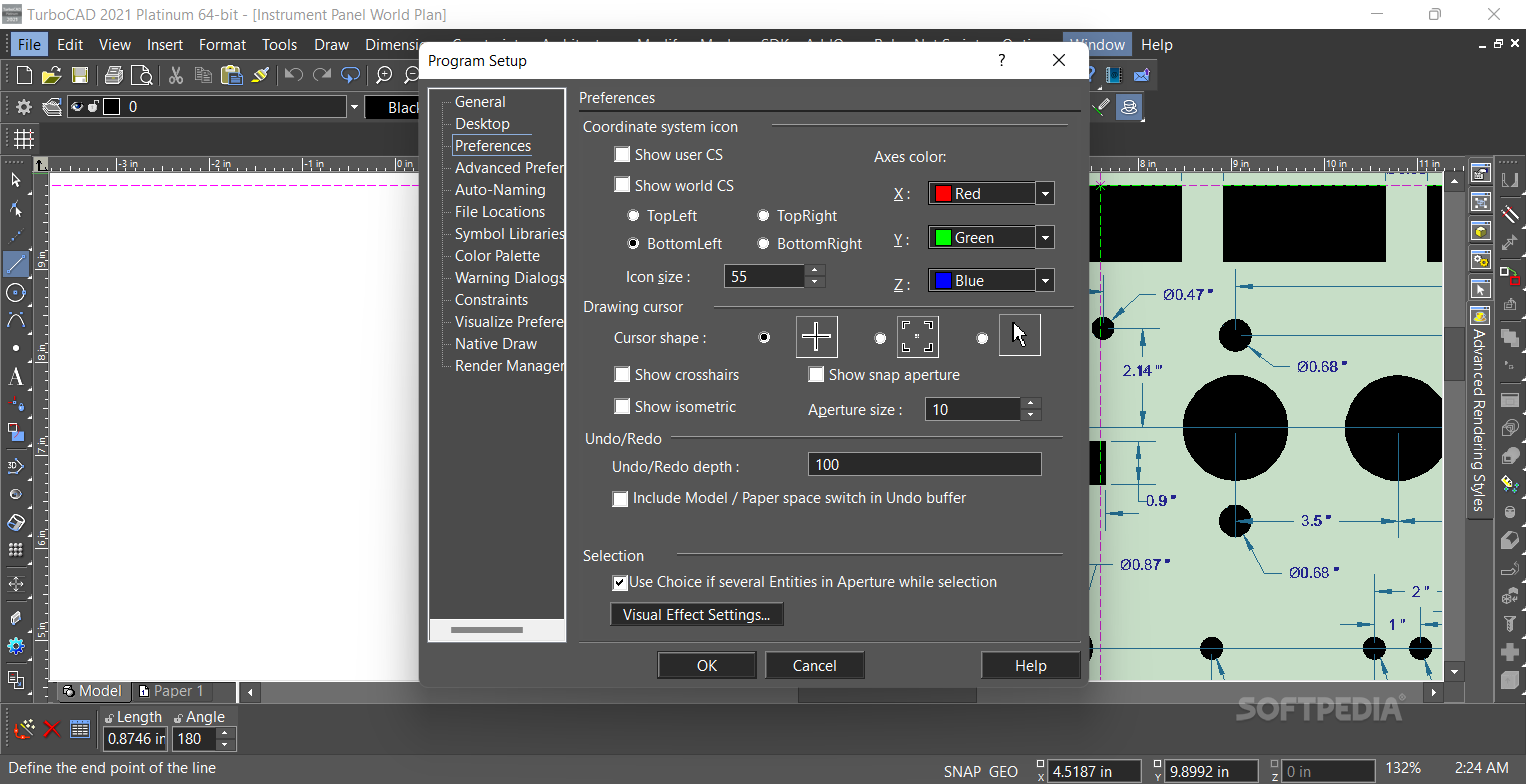Screen dimensions: 1526x784
Task: Turn on Show snap aperture checkbox
Action: pos(816,375)
